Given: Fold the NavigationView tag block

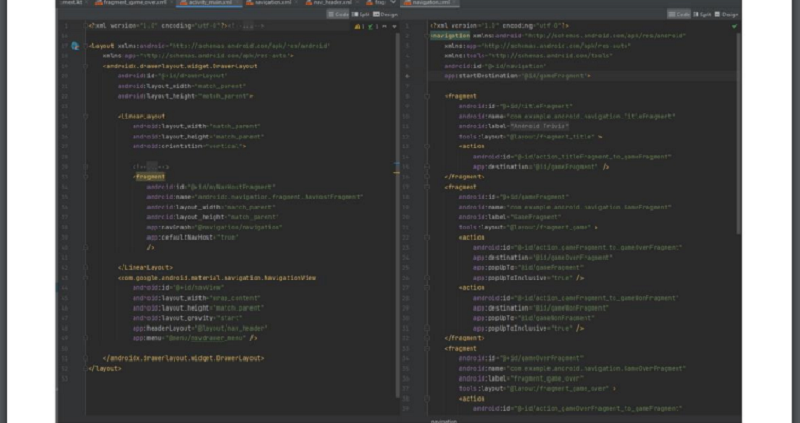Looking at the screenshot, I should point(86,278).
